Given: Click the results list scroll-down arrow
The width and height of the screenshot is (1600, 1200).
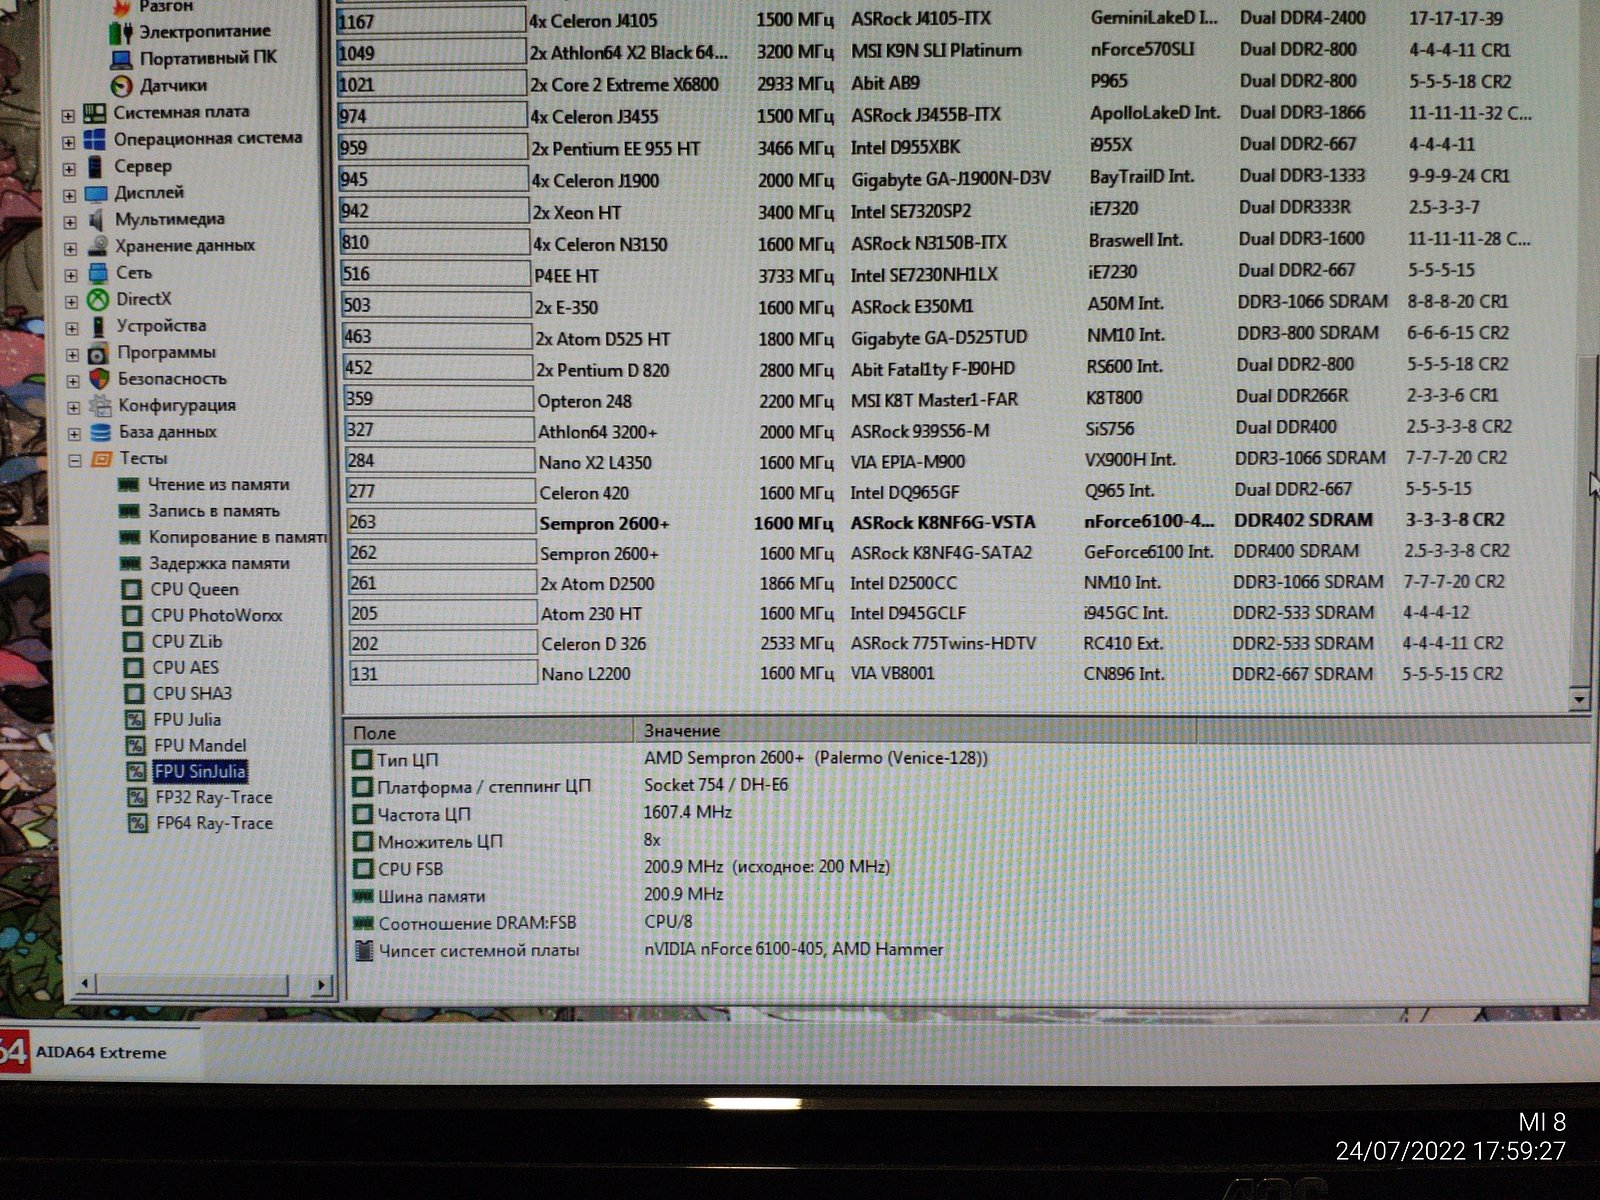Looking at the screenshot, I should click(x=1580, y=699).
